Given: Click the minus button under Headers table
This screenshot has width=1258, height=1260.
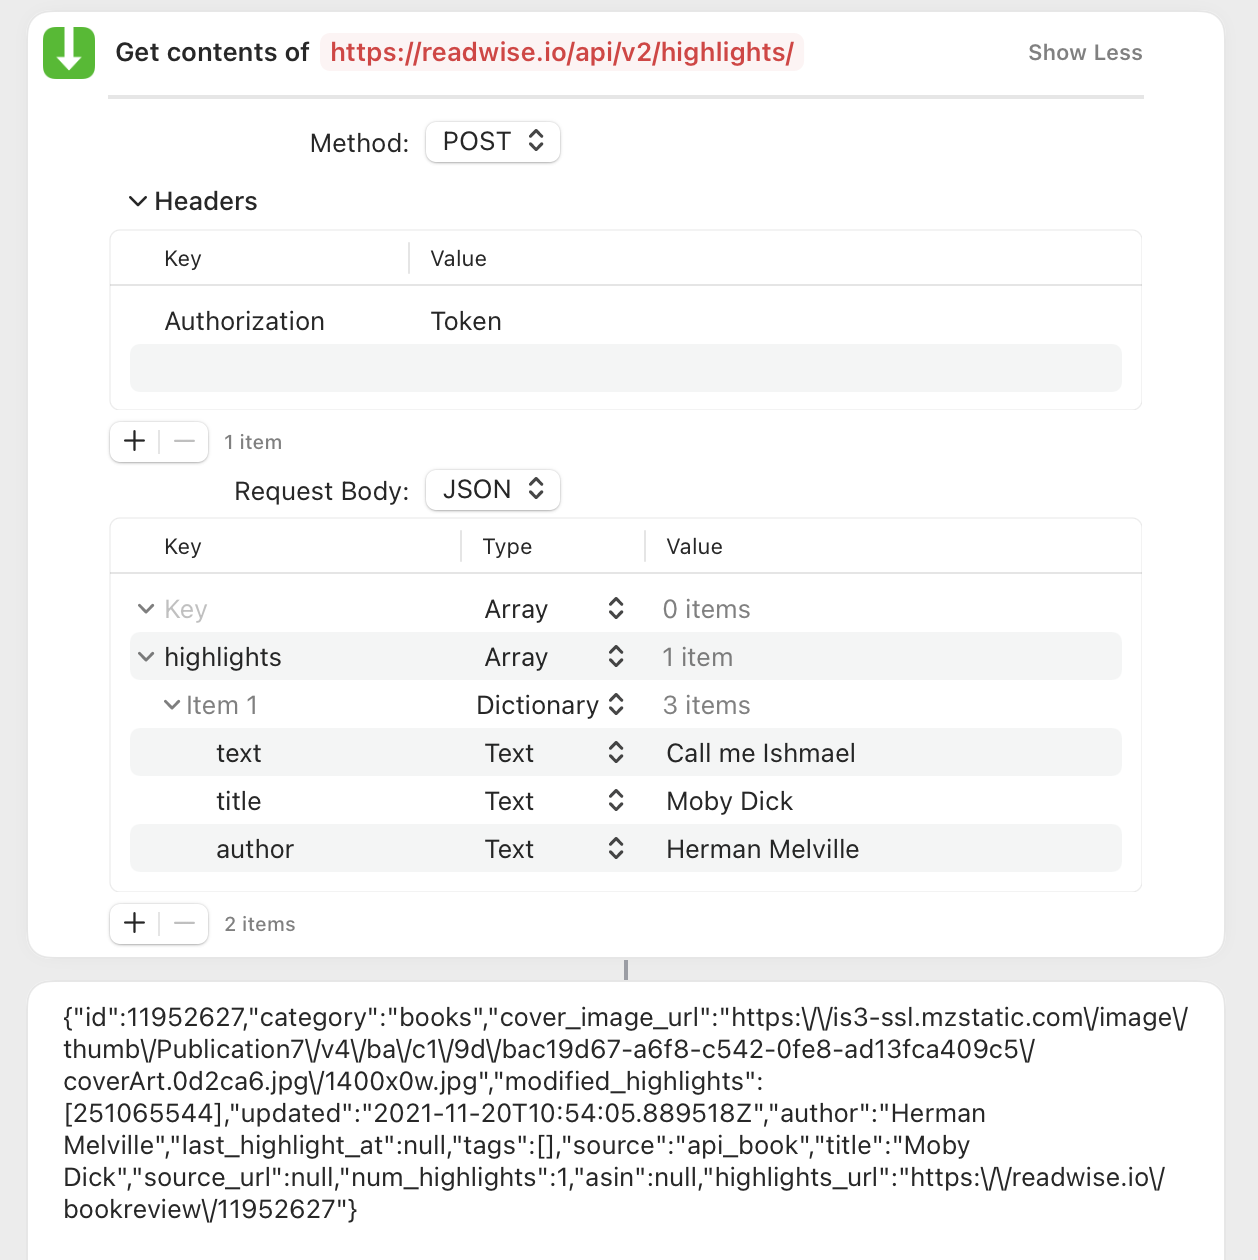Looking at the screenshot, I should 184,441.
